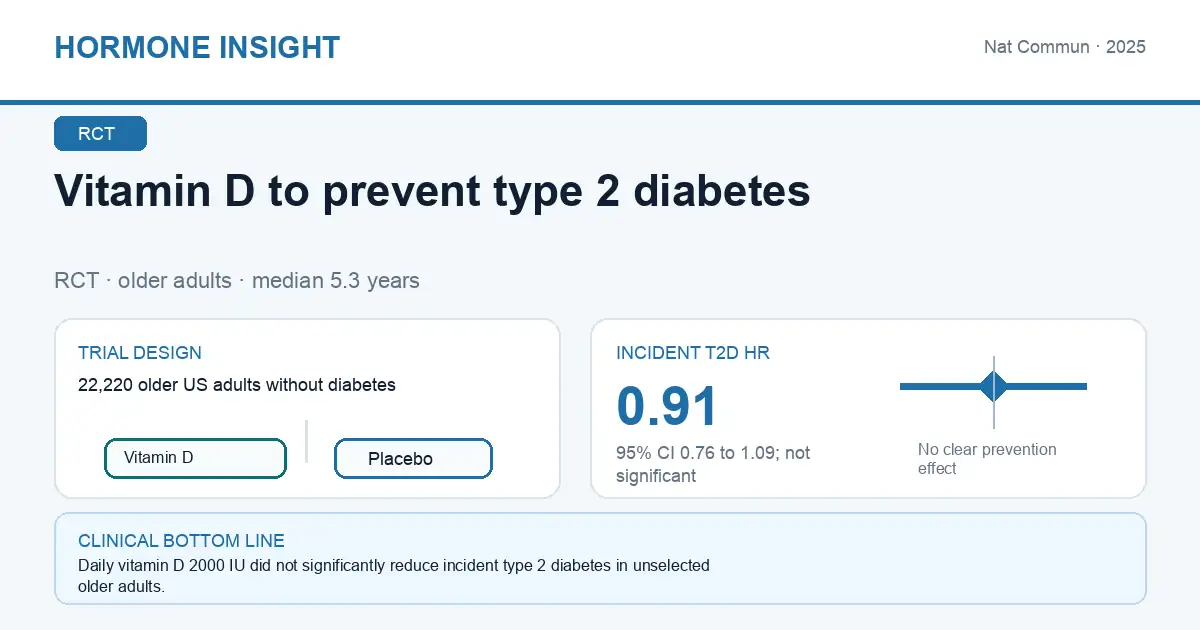
Task: Click the 95% CI significance text
Action: pyautogui.click(x=713, y=464)
